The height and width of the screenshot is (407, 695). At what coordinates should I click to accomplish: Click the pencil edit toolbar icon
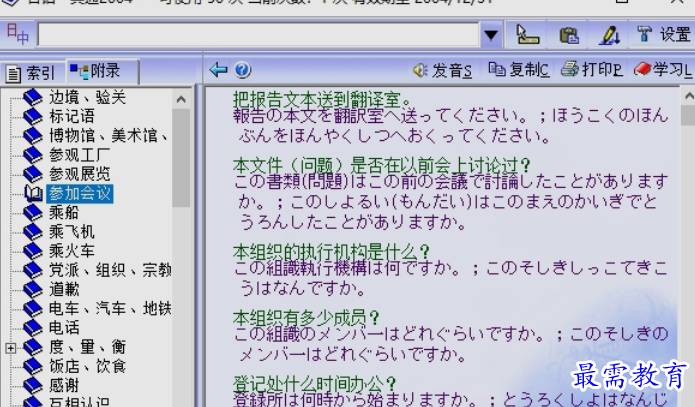pyautogui.click(x=609, y=35)
